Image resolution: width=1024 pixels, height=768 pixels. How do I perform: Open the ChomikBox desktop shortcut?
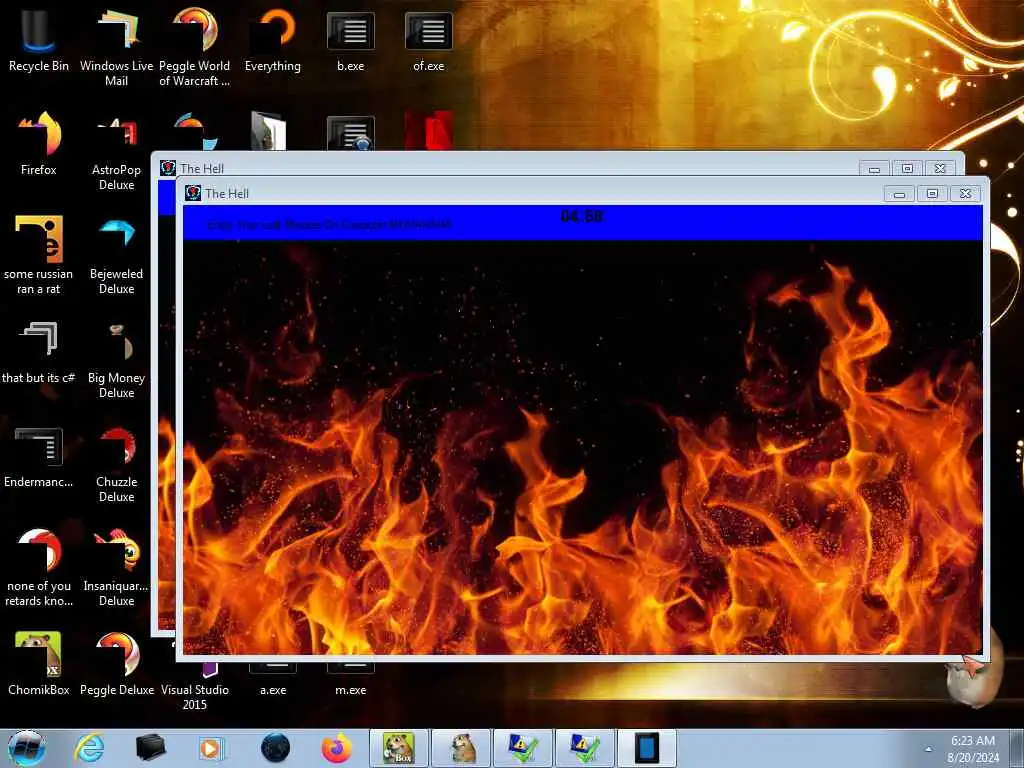point(39,663)
